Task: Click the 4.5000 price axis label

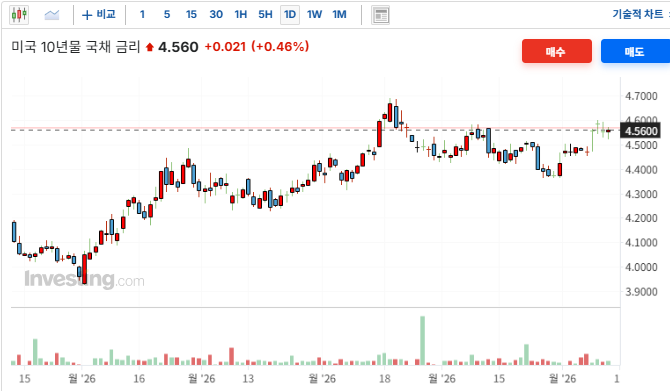Action: [641, 145]
